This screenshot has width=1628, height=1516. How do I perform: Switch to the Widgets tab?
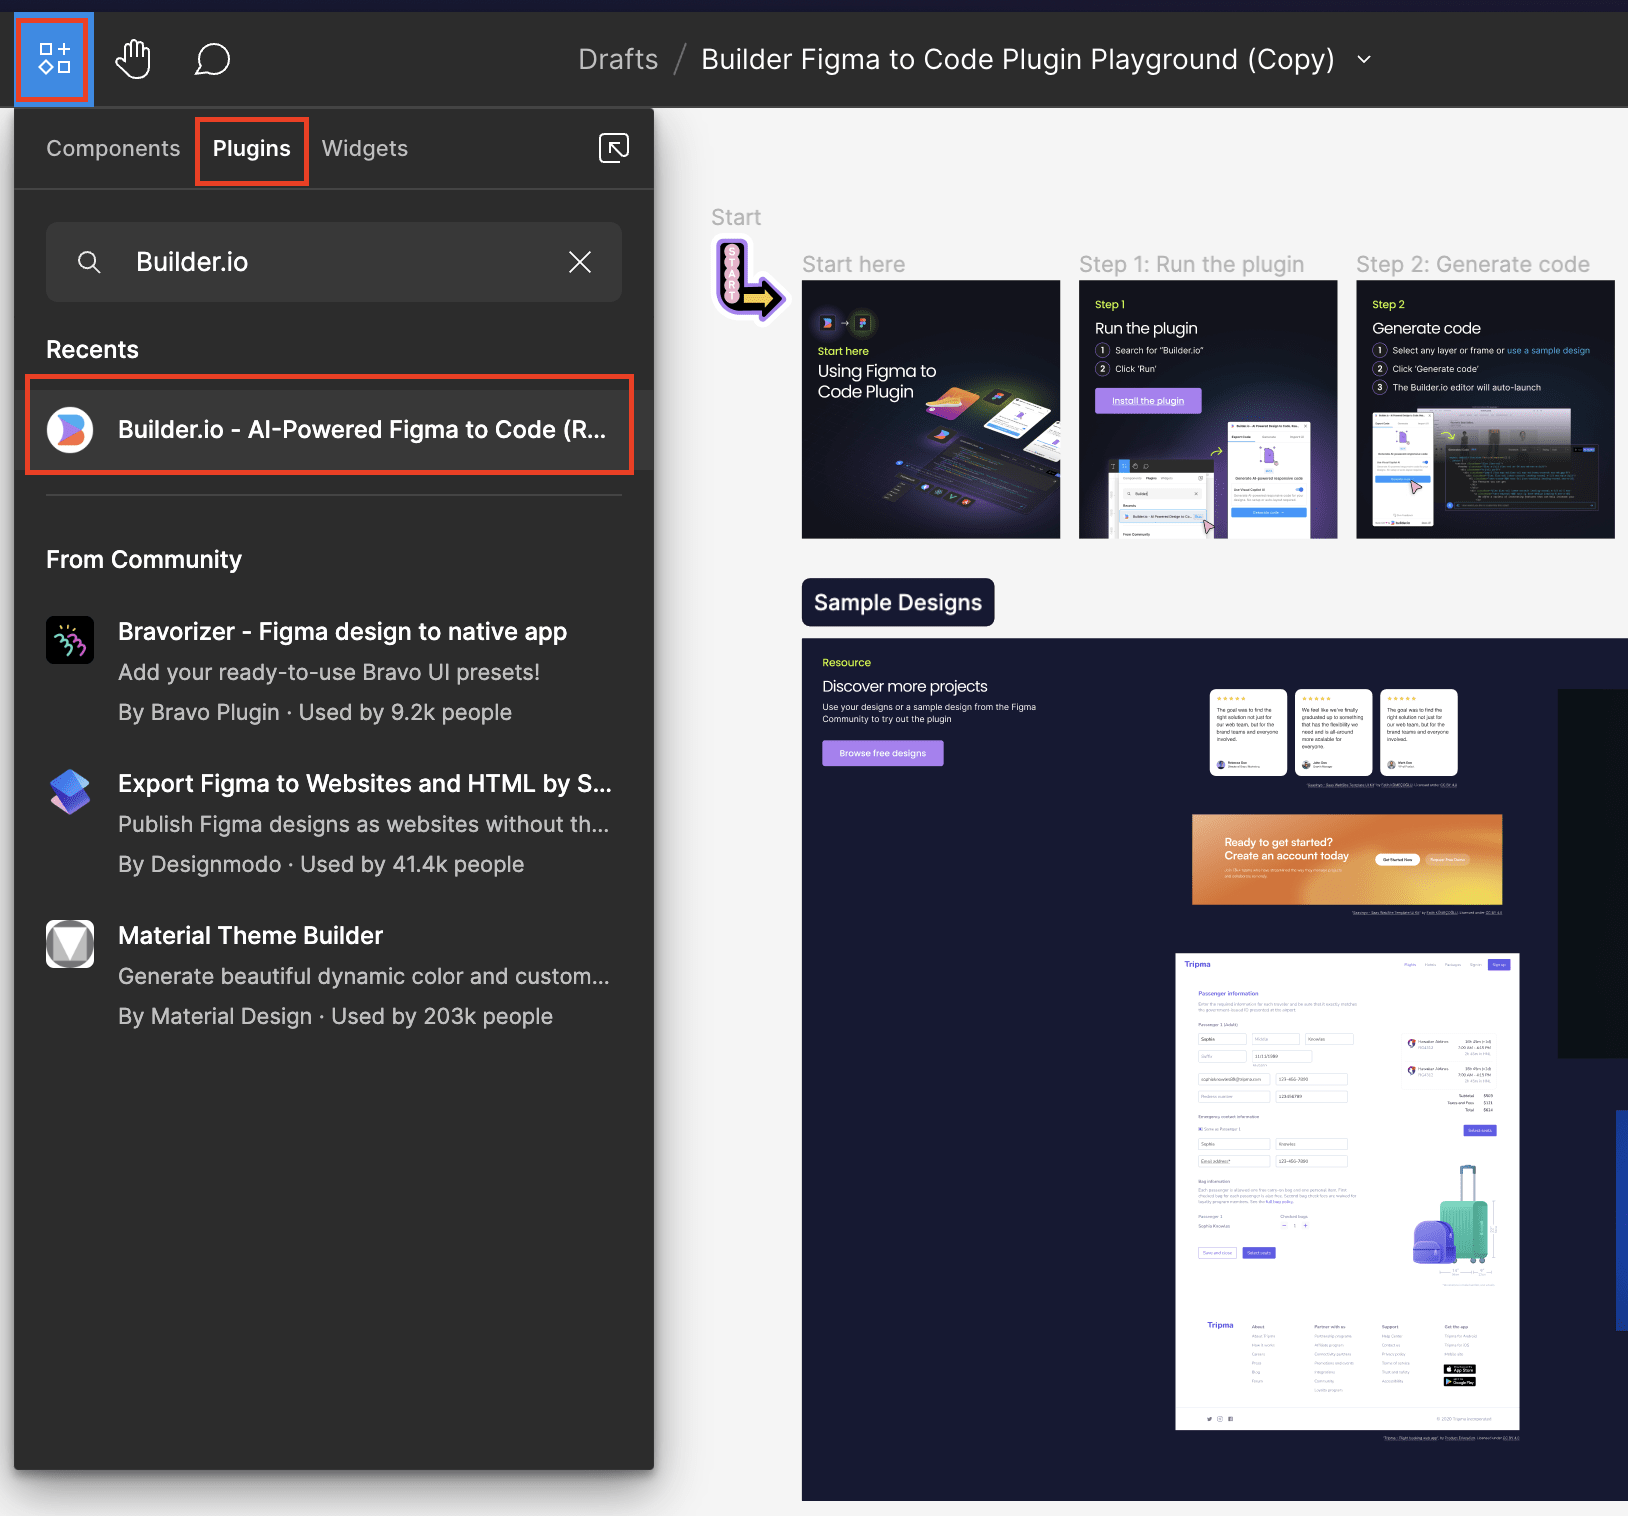tap(365, 148)
